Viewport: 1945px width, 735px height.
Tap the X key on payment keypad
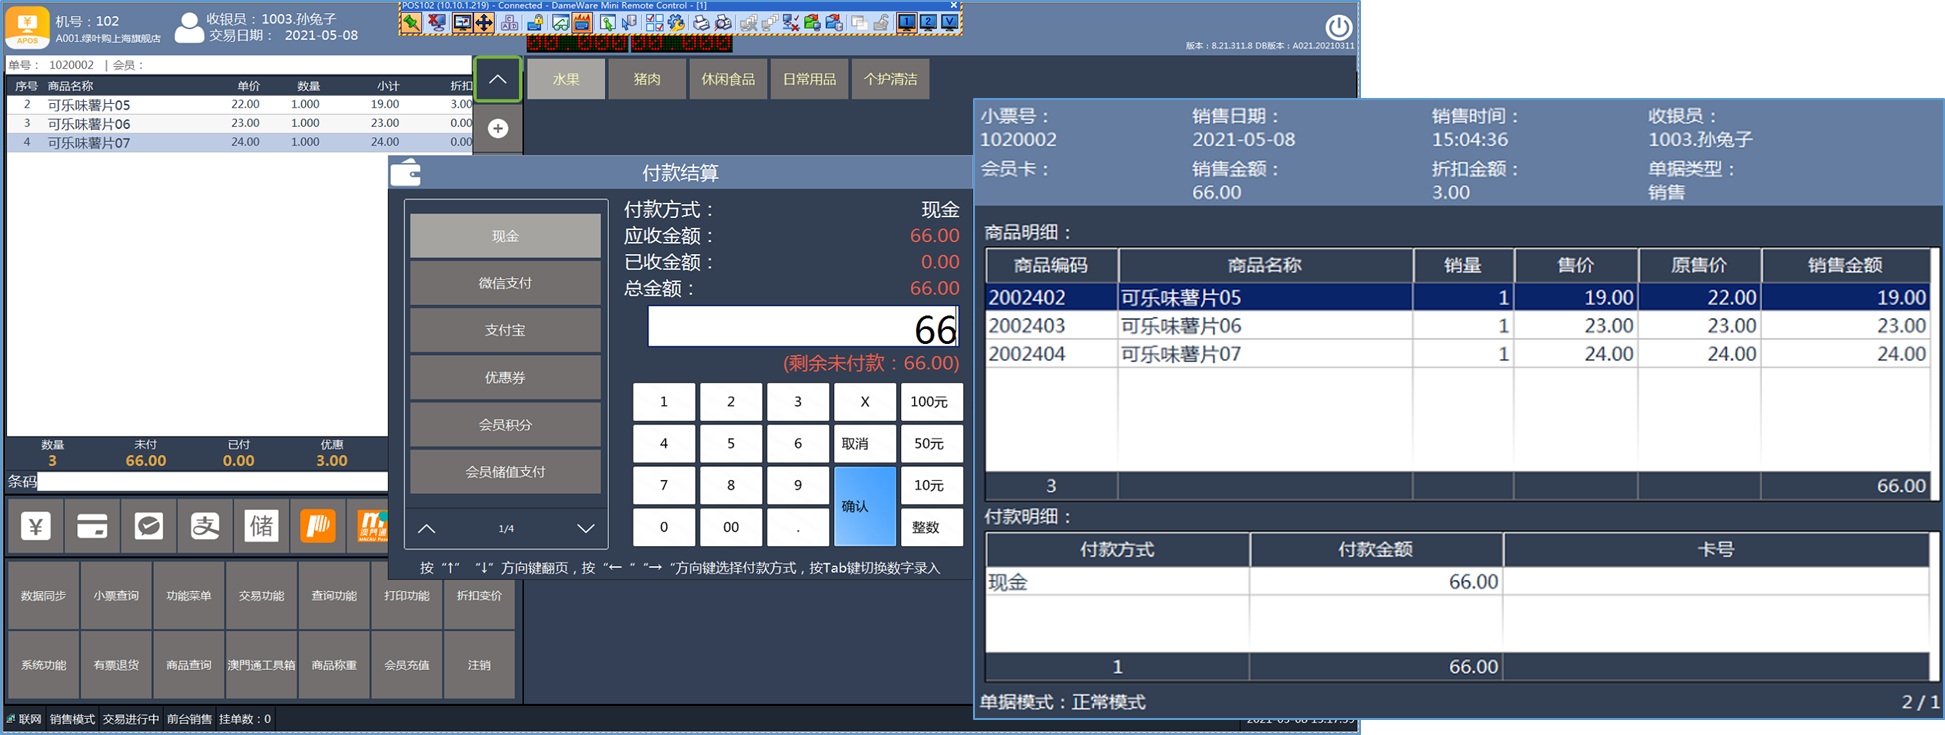(865, 401)
